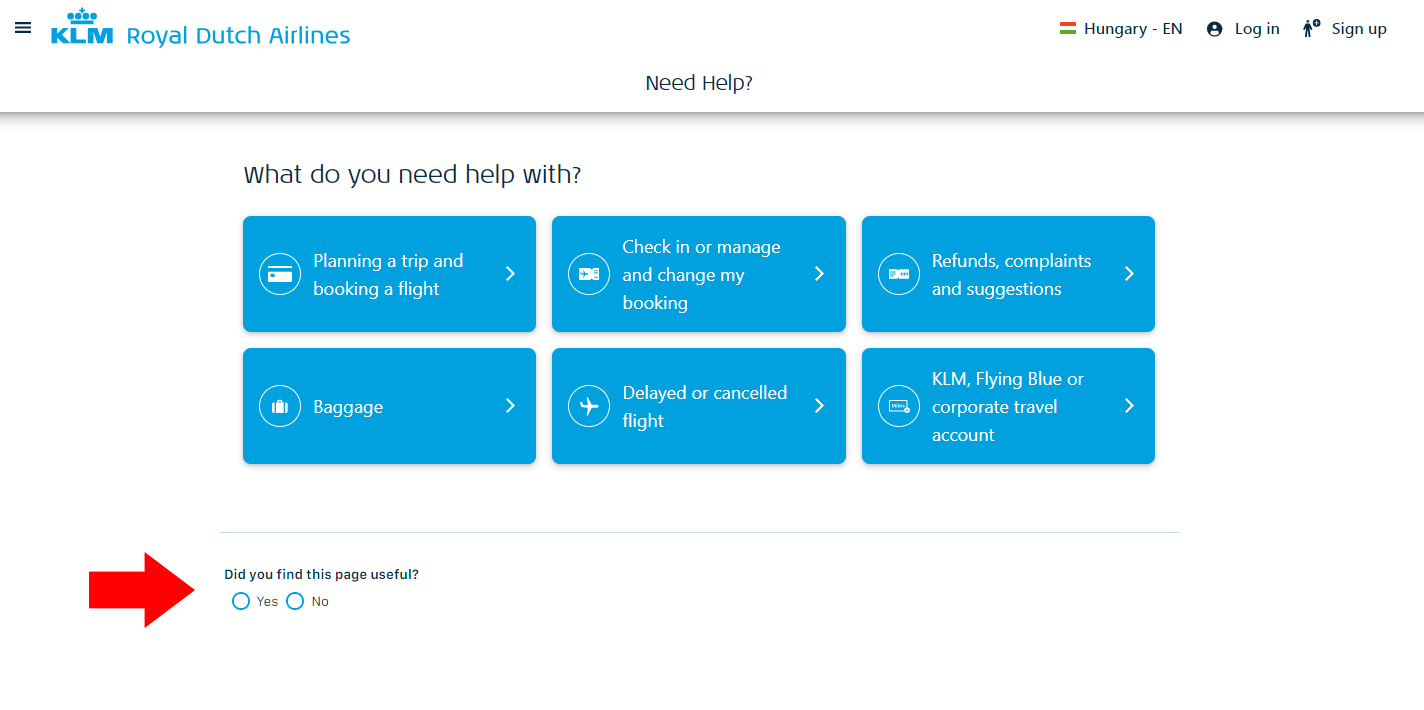Select the Yes radio button
Viewport: 1424px width, 710px height.
point(241,601)
